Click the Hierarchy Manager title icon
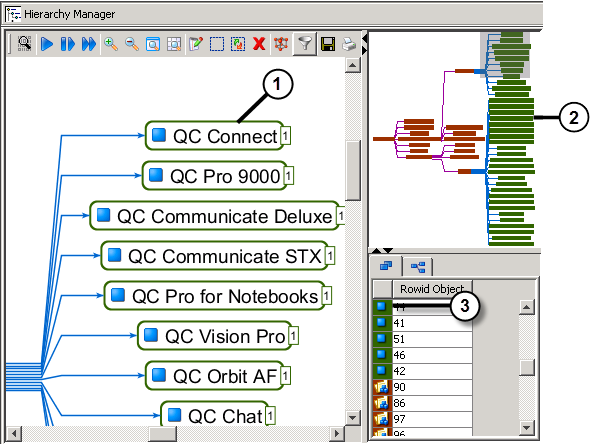 (13, 14)
